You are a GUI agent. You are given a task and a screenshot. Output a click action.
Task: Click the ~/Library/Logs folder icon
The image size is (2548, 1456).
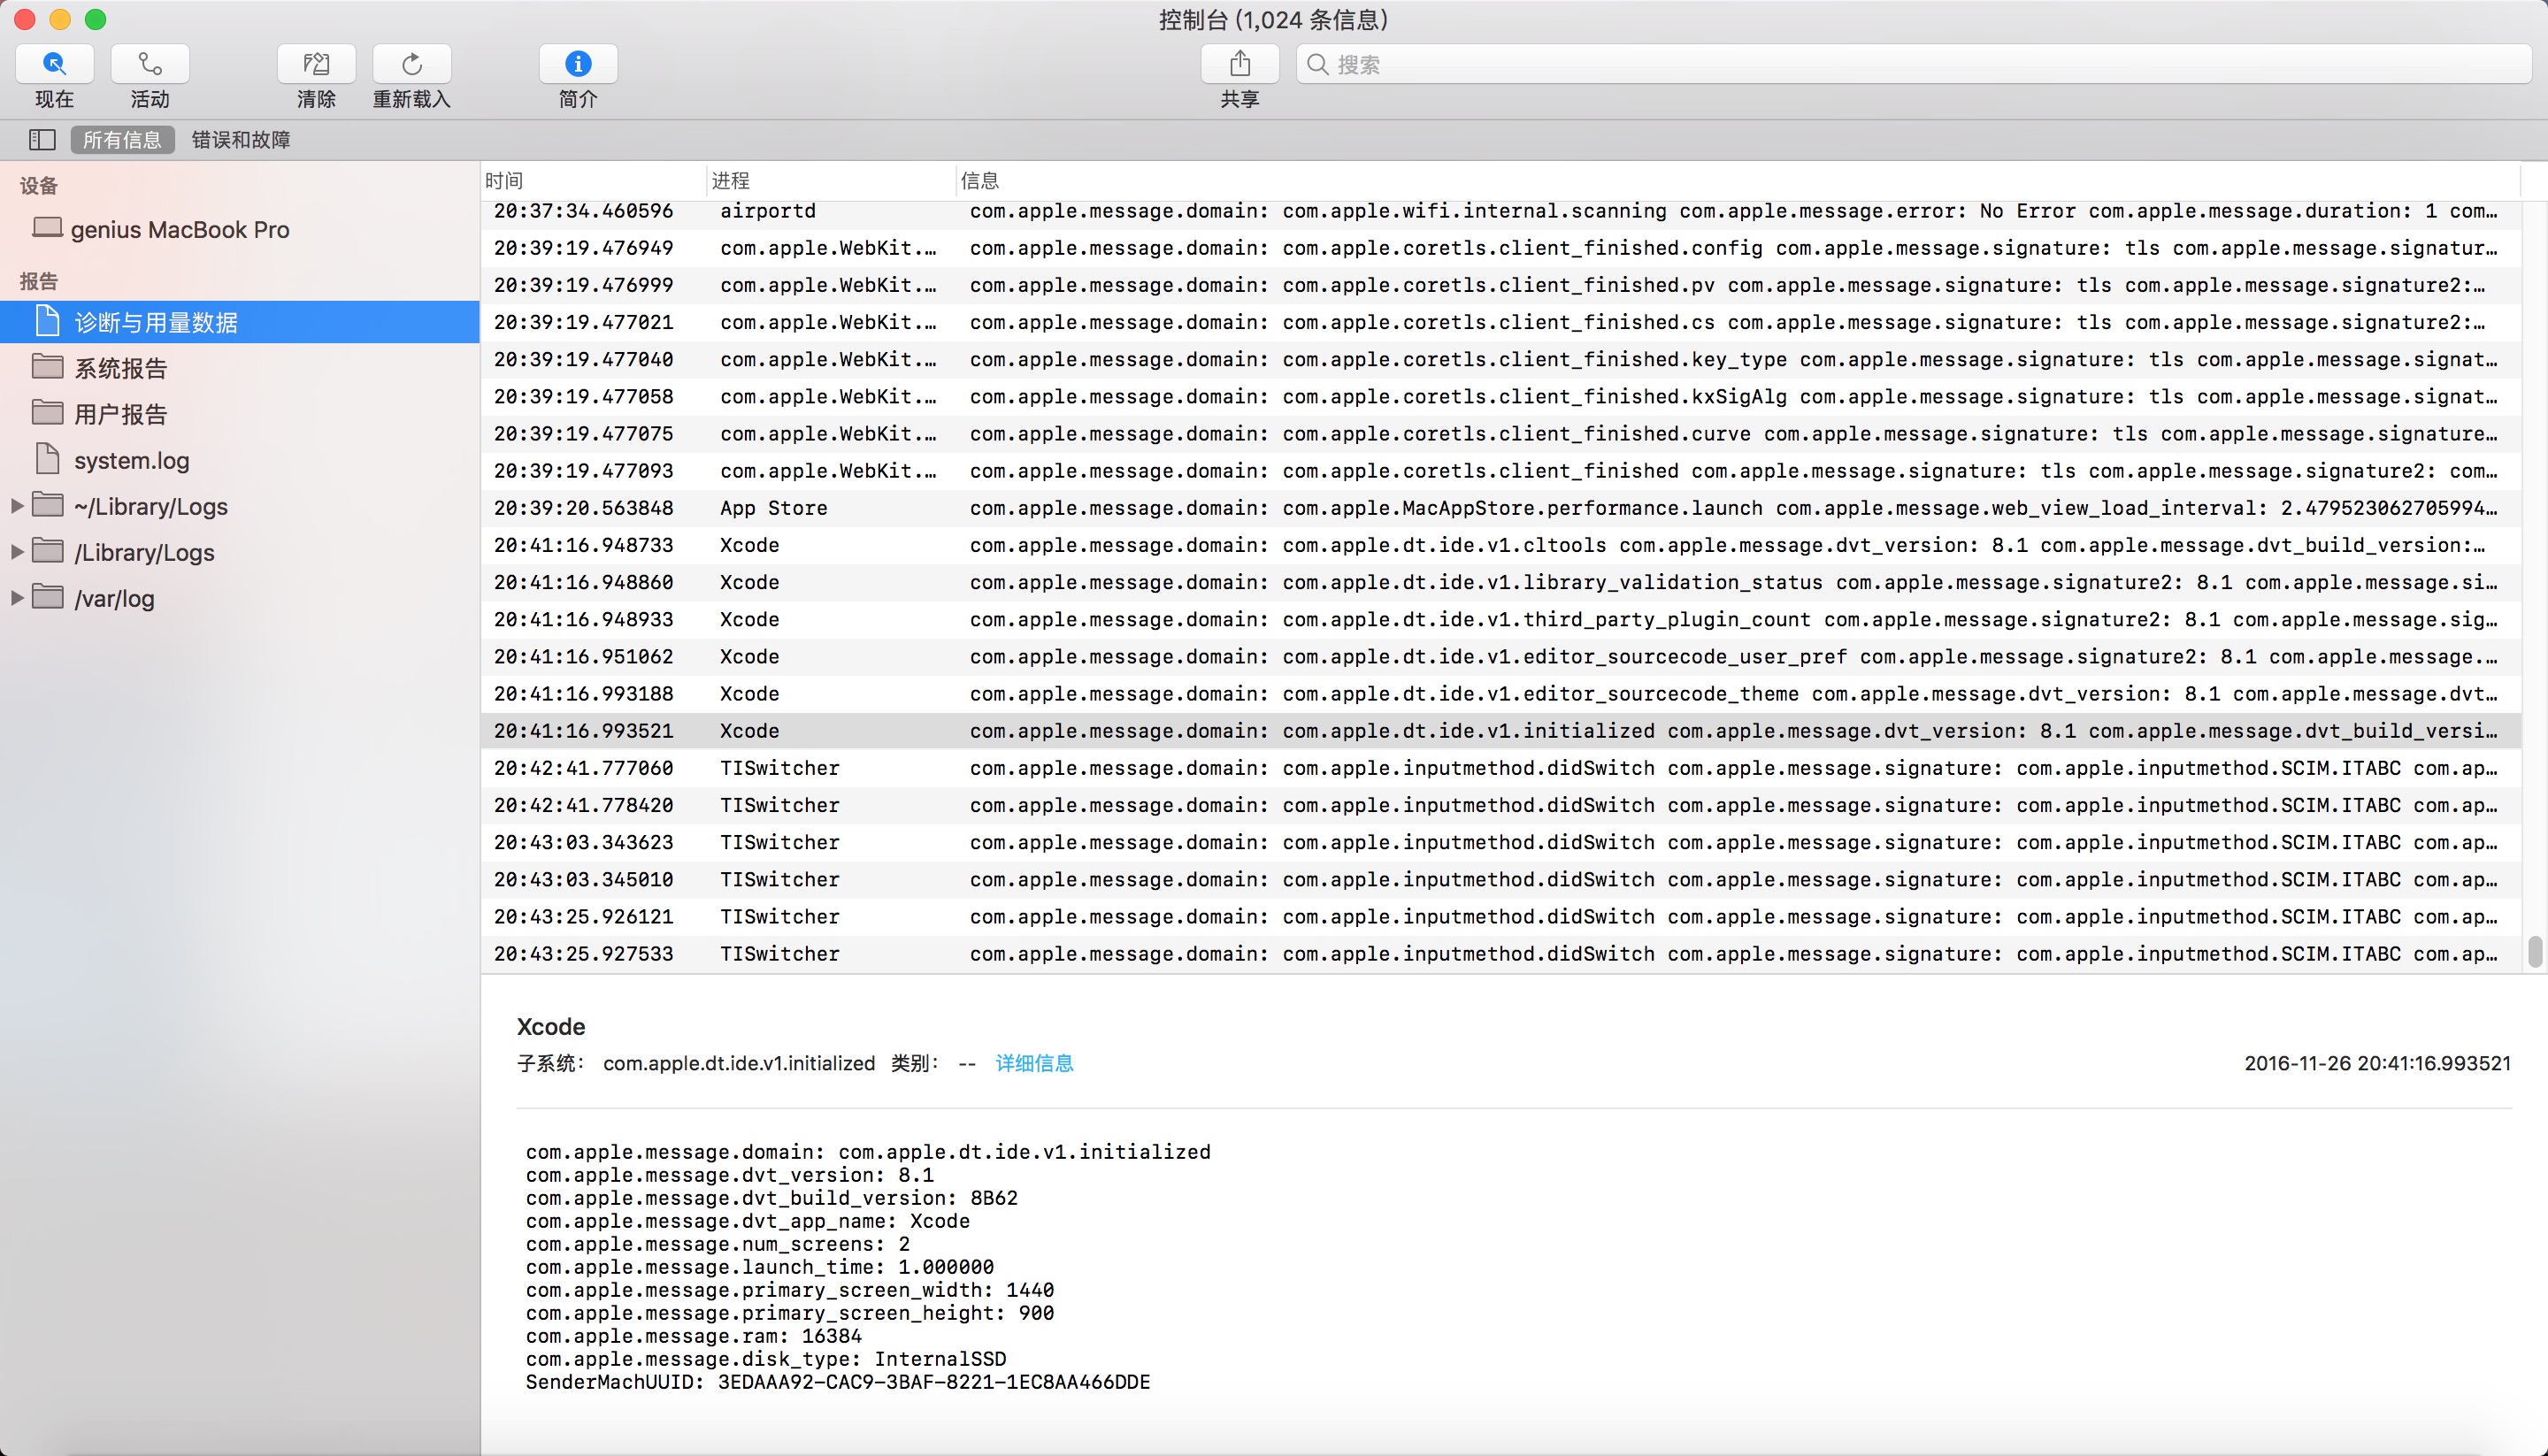[x=48, y=505]
